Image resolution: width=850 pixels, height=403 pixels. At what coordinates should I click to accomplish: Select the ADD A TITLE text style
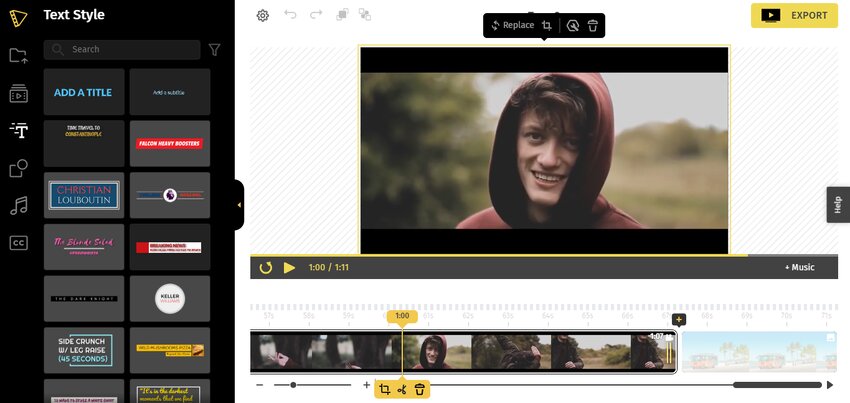coord(84,92)
